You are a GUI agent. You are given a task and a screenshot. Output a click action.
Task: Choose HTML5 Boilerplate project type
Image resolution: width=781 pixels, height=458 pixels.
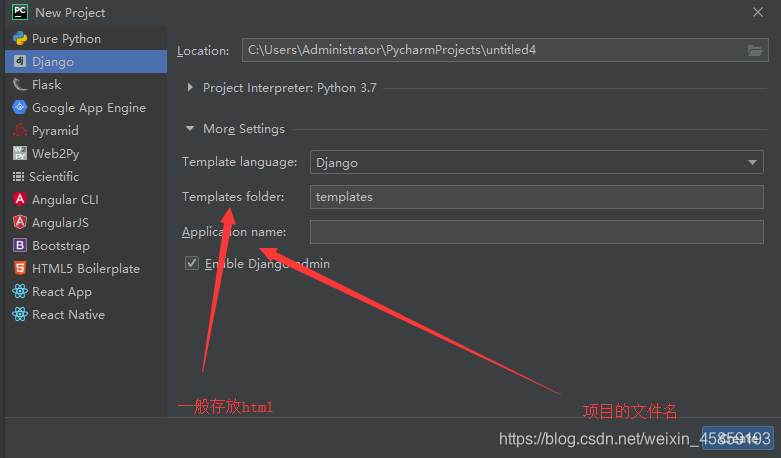tap(86, 268)
